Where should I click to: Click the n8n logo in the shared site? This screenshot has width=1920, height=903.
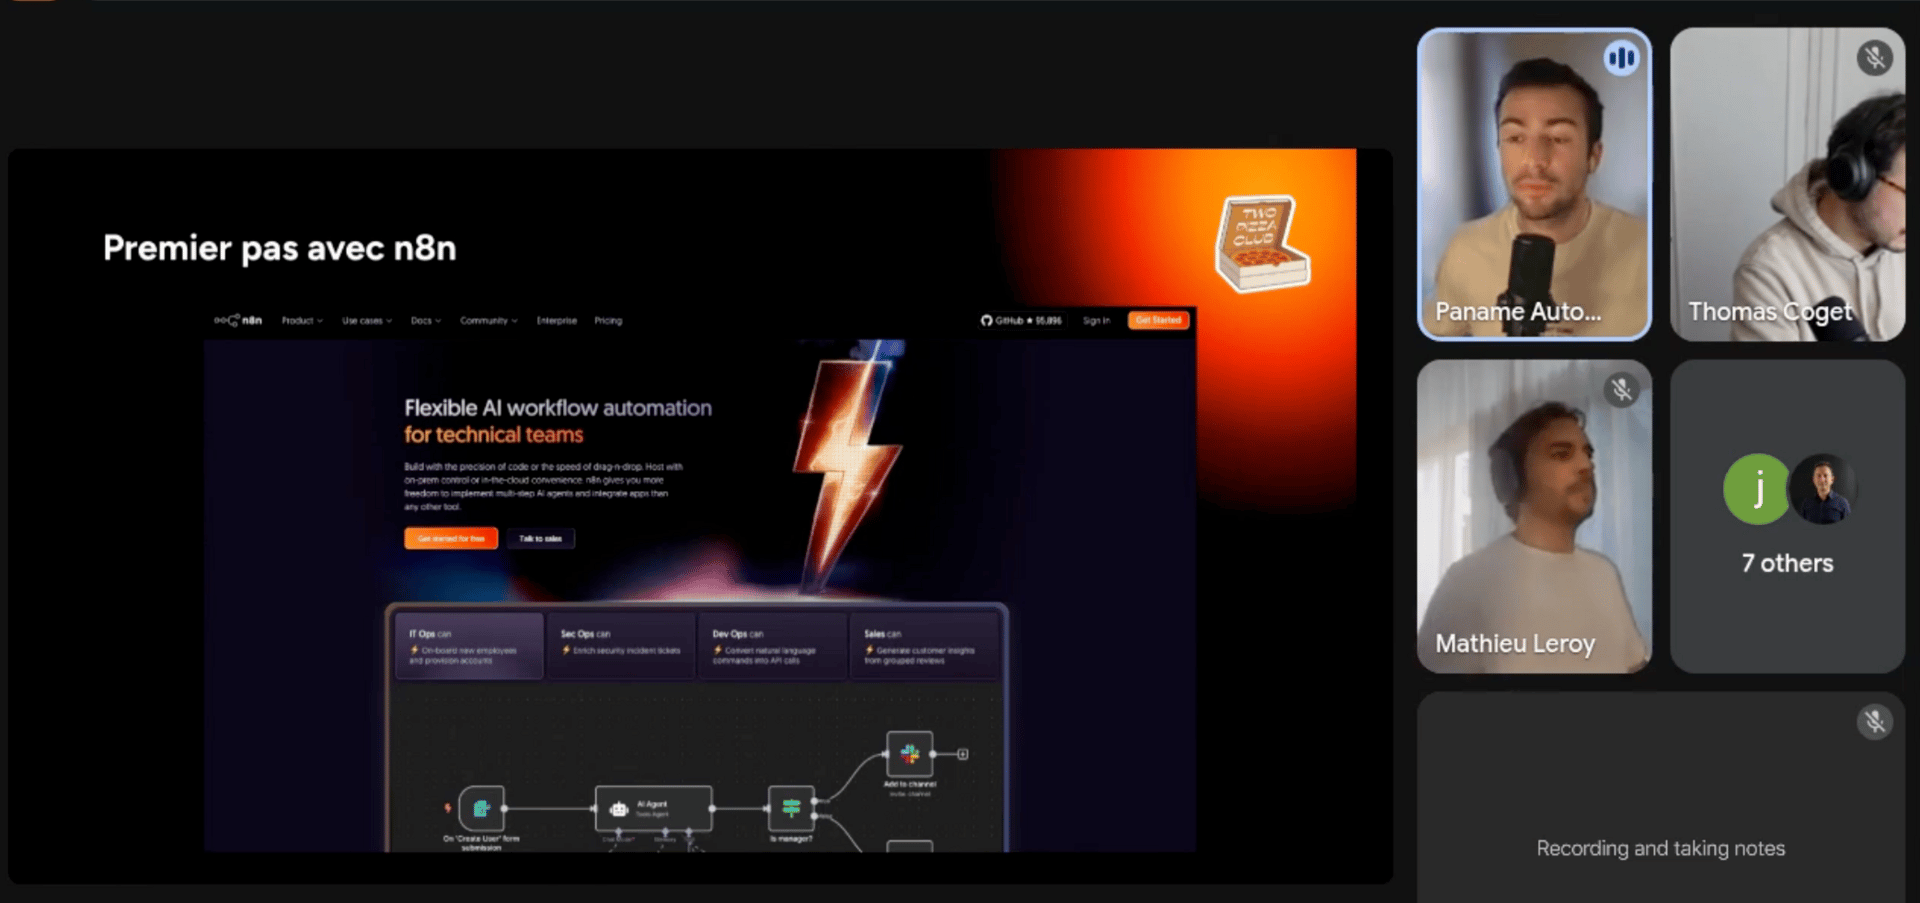coord(238,320)
